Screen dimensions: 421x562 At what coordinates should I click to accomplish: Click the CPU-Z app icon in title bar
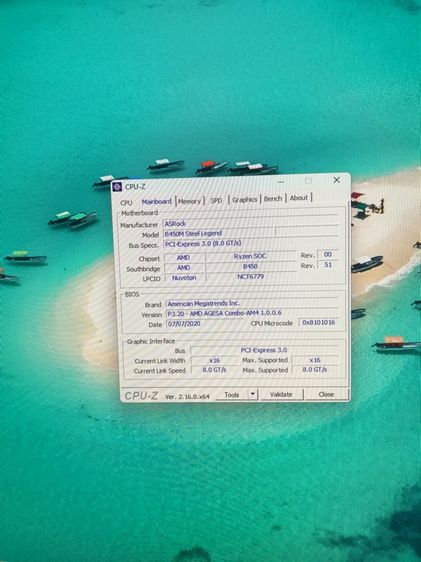pyautogui.click(x=117, y=187)
